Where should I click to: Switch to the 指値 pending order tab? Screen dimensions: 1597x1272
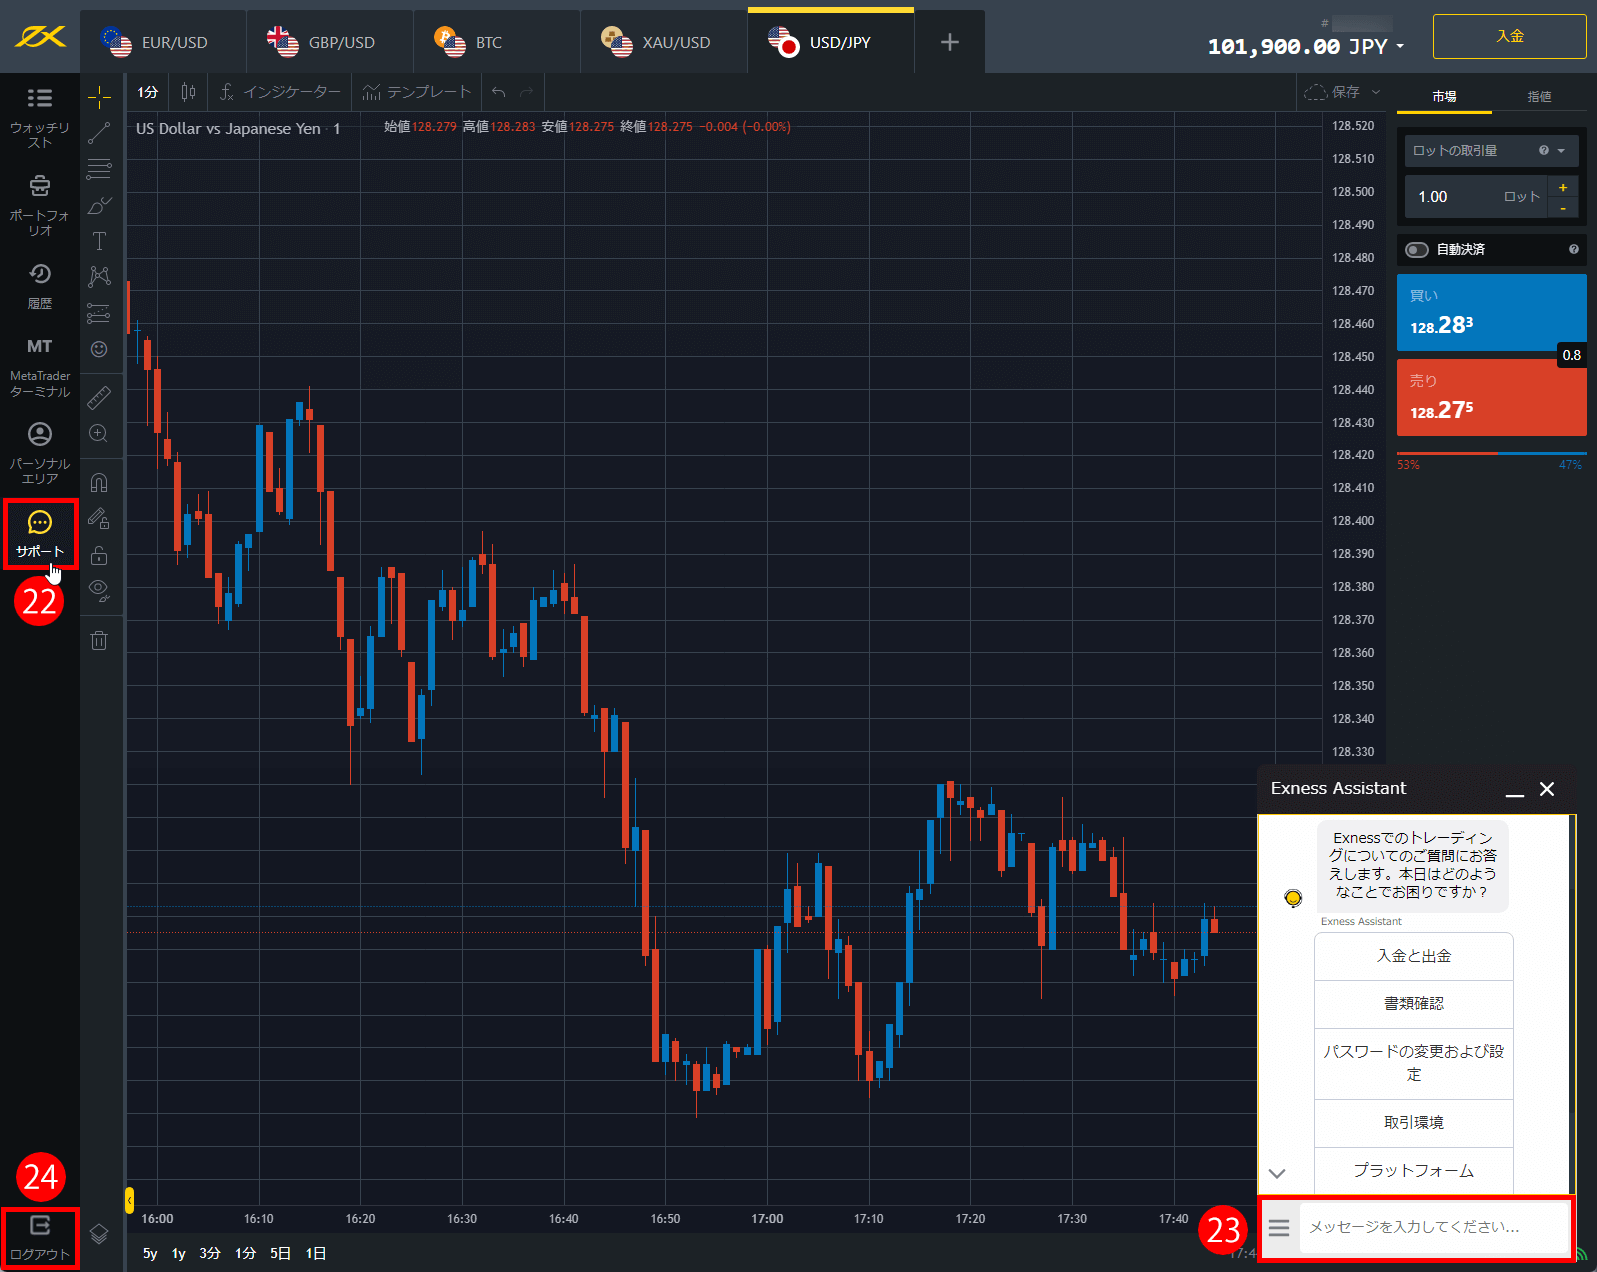[1539, 97]
